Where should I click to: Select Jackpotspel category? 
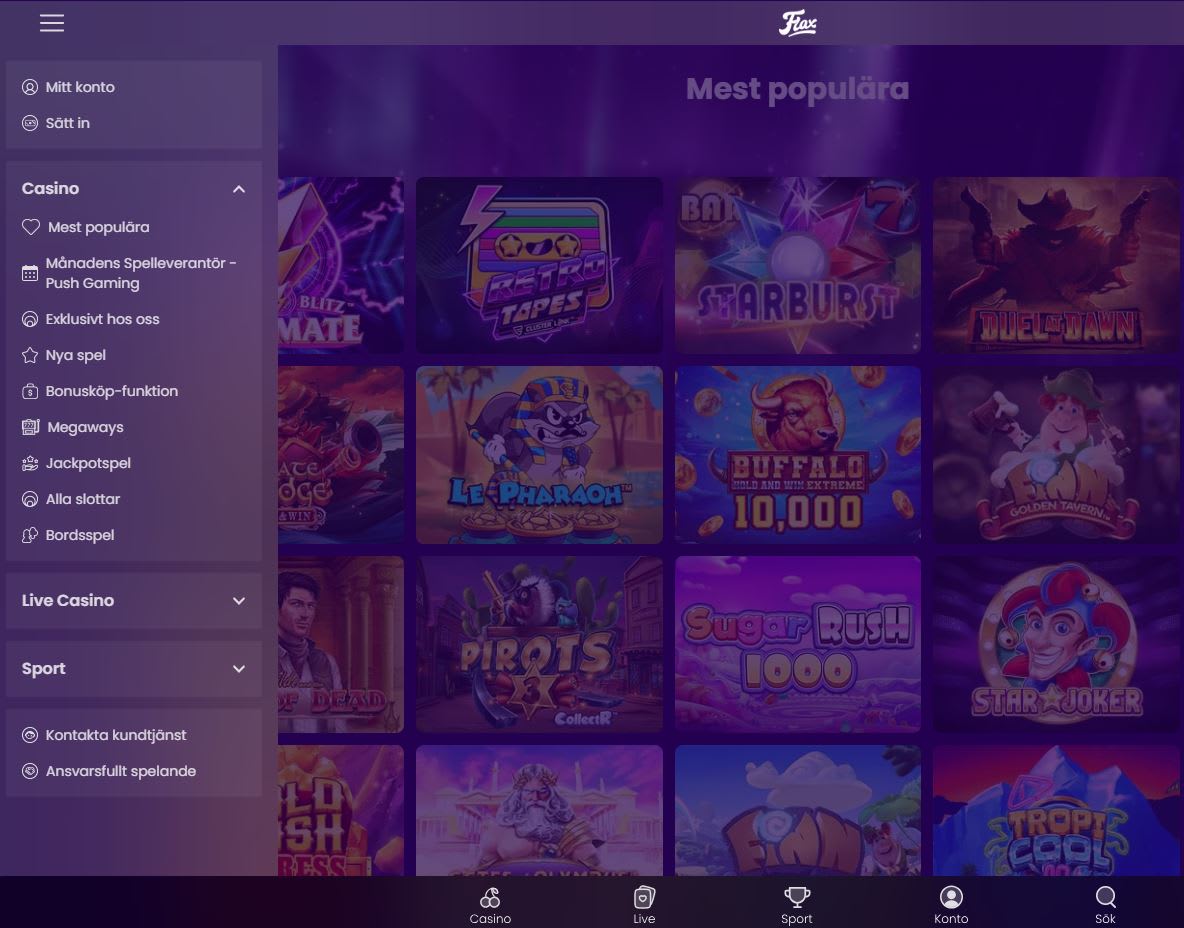pyautogui.click(x=88, y=464)
